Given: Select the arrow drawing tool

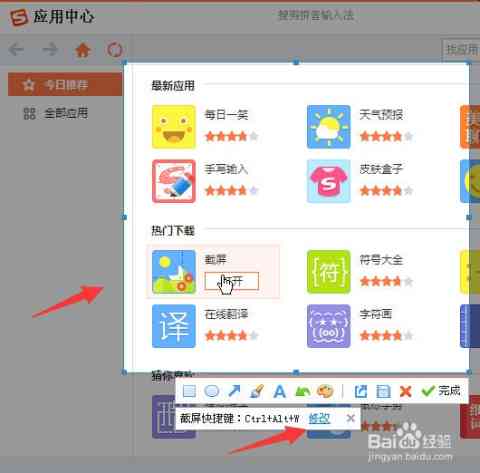Looking at the screenshot, I should (x=234, y=391).
